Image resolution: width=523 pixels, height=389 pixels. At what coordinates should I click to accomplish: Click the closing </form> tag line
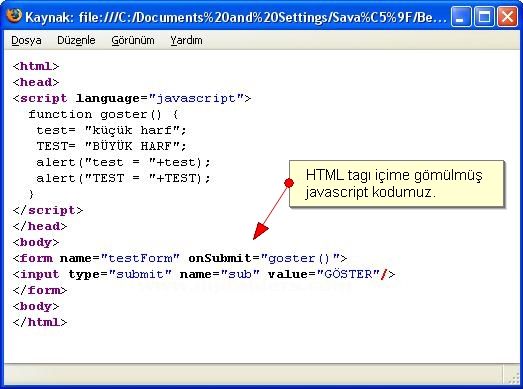point(40,290)
